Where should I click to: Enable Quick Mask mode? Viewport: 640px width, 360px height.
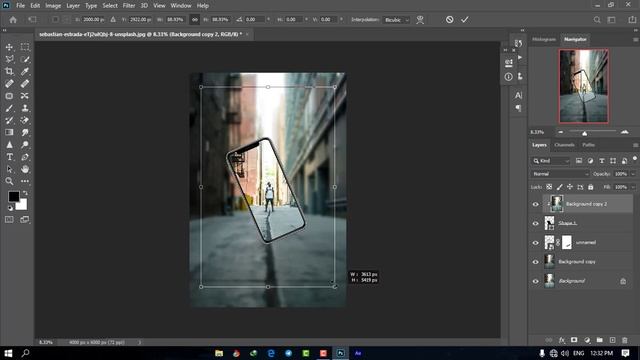click(x=9, y=220)
